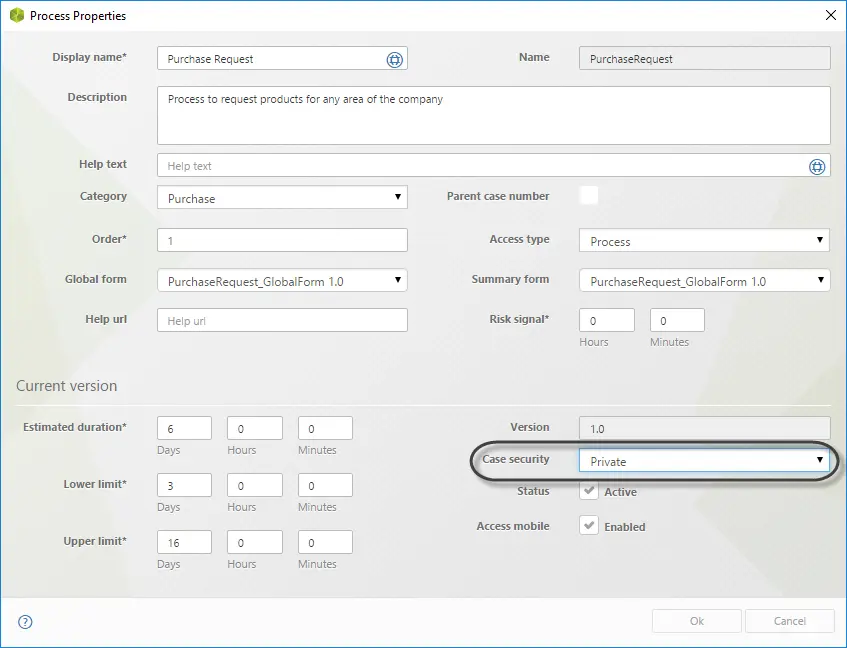This screenshot has width=847, height=648.
Task: Click the Process Properties title text
Action: (x=78, y=16)
